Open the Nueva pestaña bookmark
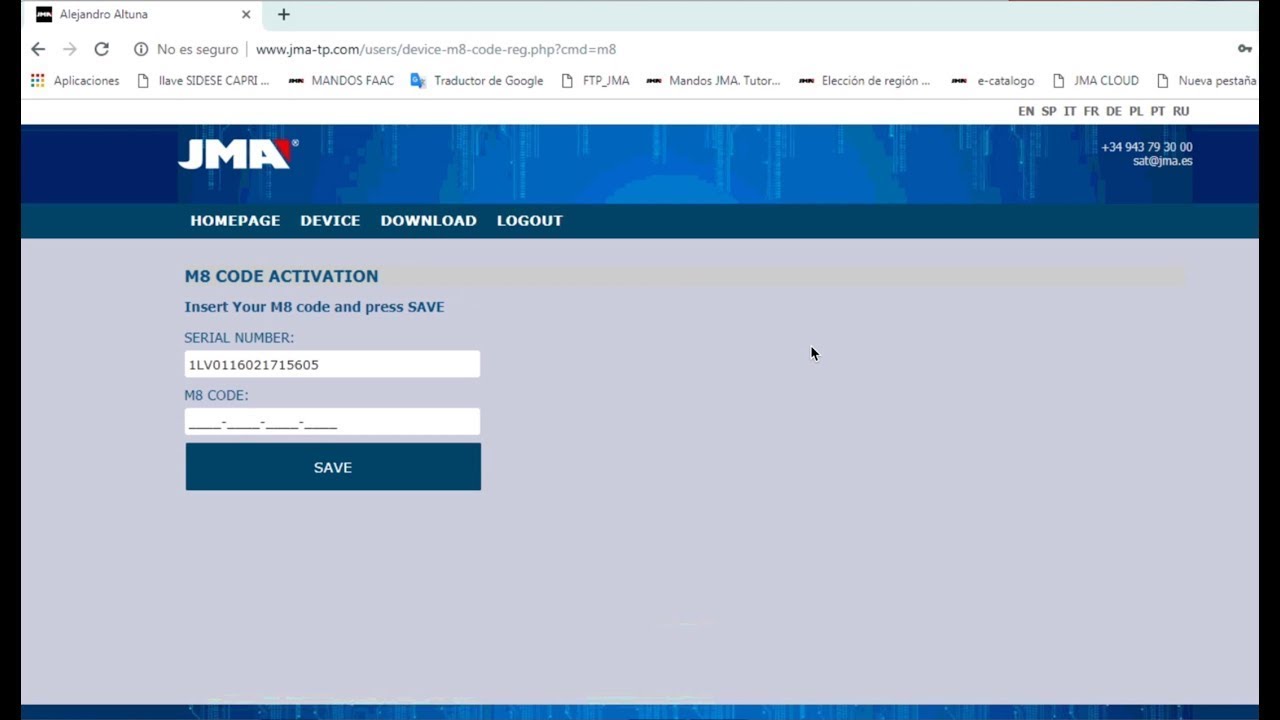1280x720 pixels. (x=1206, y=80)
